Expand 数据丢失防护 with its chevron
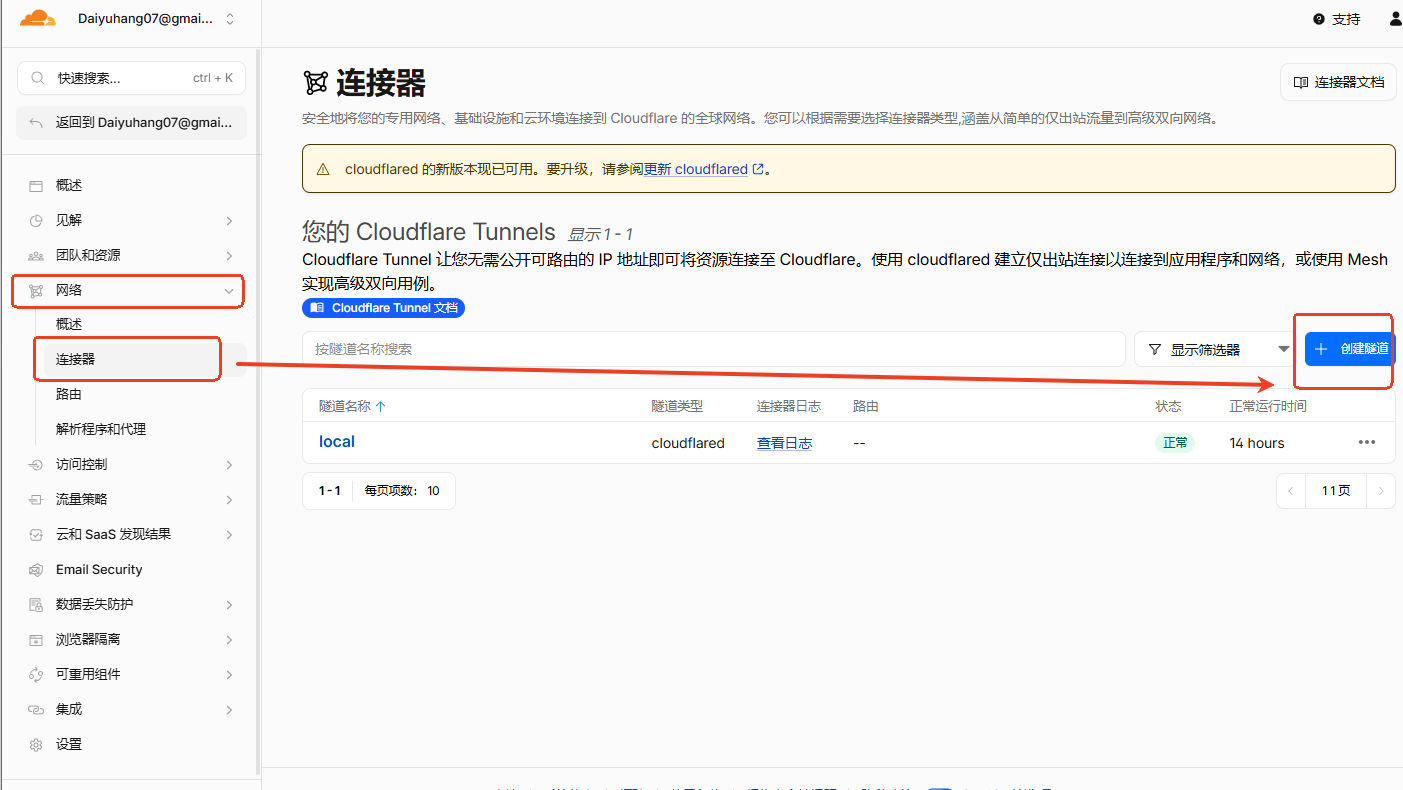The height and width of the screenshot is (790, 1403). coord(229,605)
